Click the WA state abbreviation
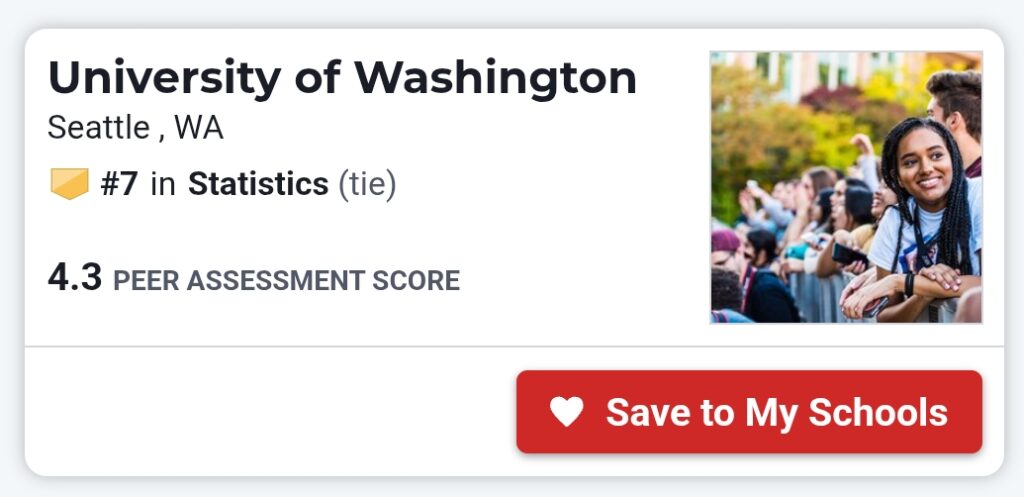 click(x=198, y=128)
